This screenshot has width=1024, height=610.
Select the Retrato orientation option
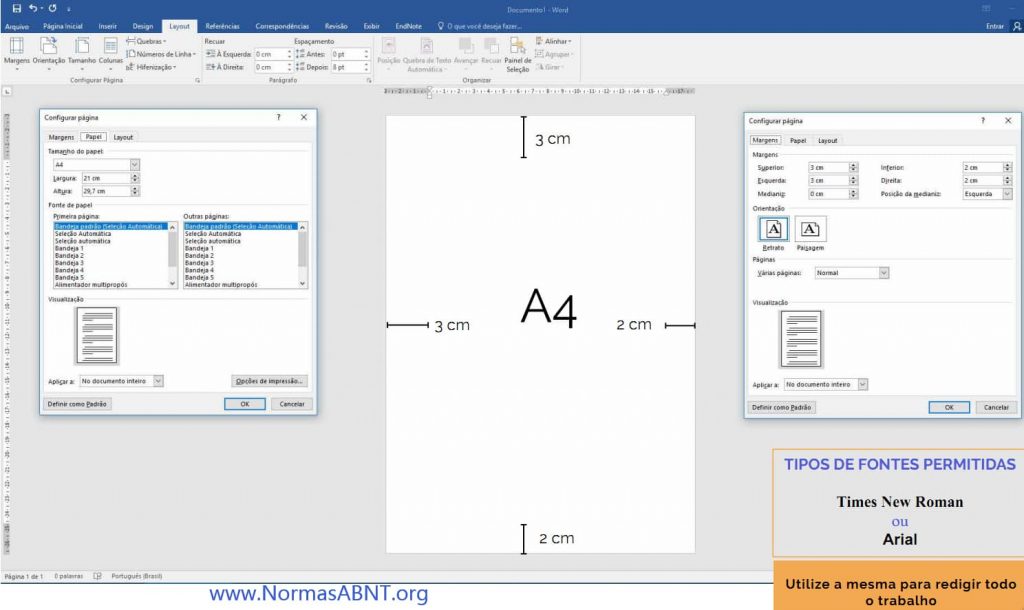[773, 231]
